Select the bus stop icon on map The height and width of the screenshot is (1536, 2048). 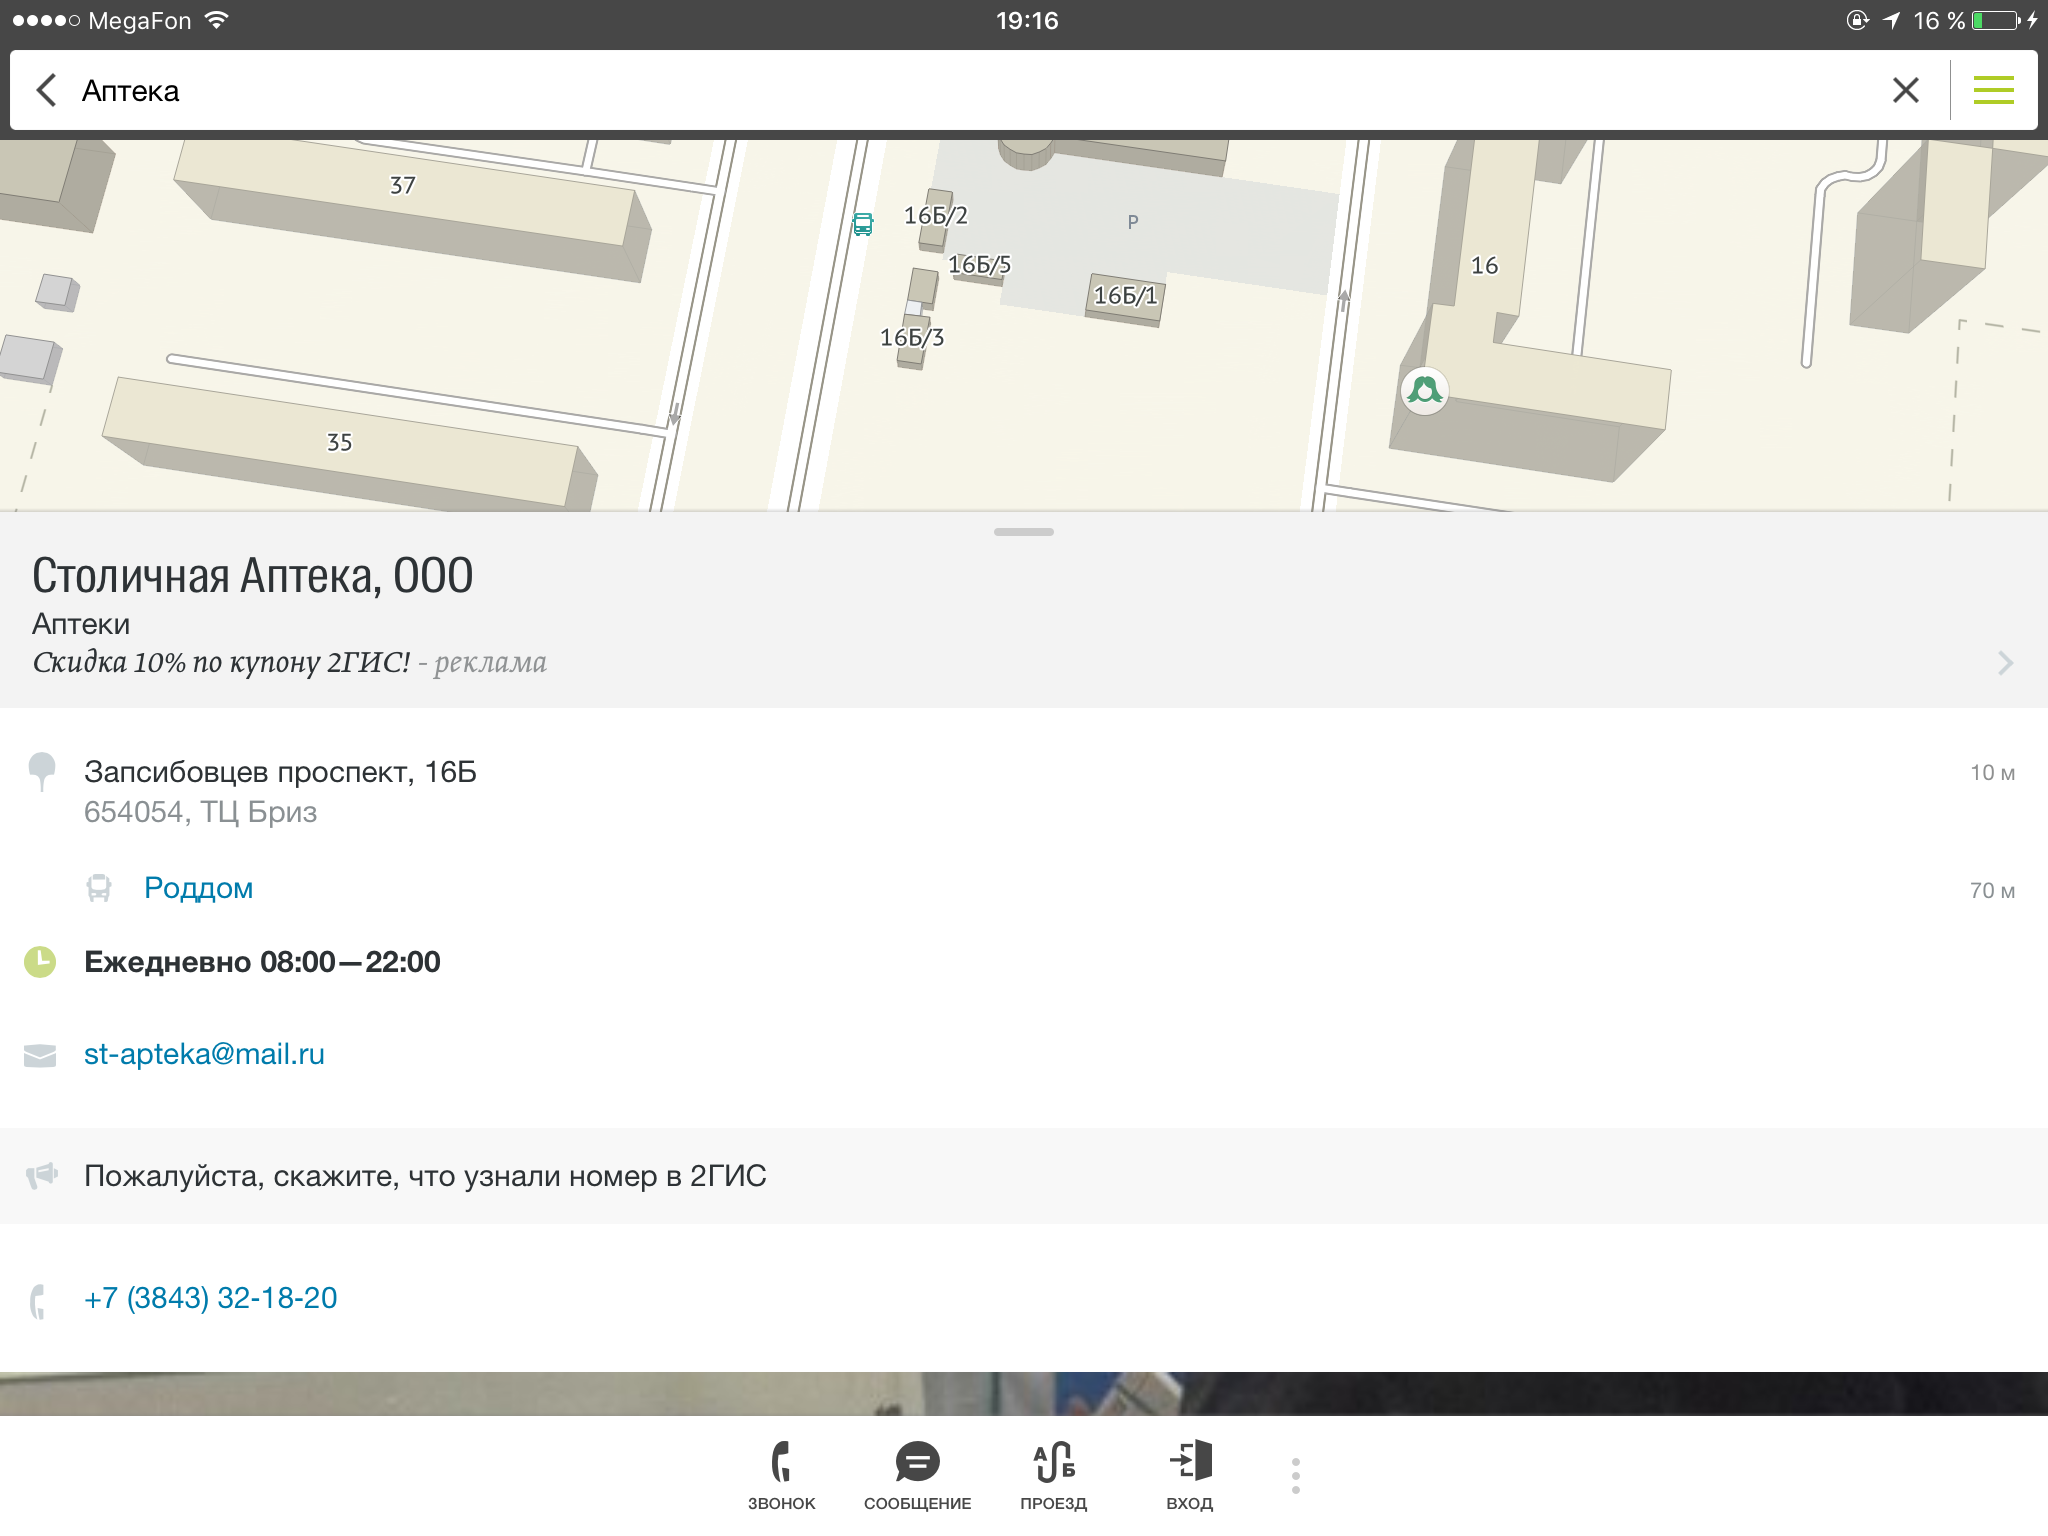click(862, 224)
